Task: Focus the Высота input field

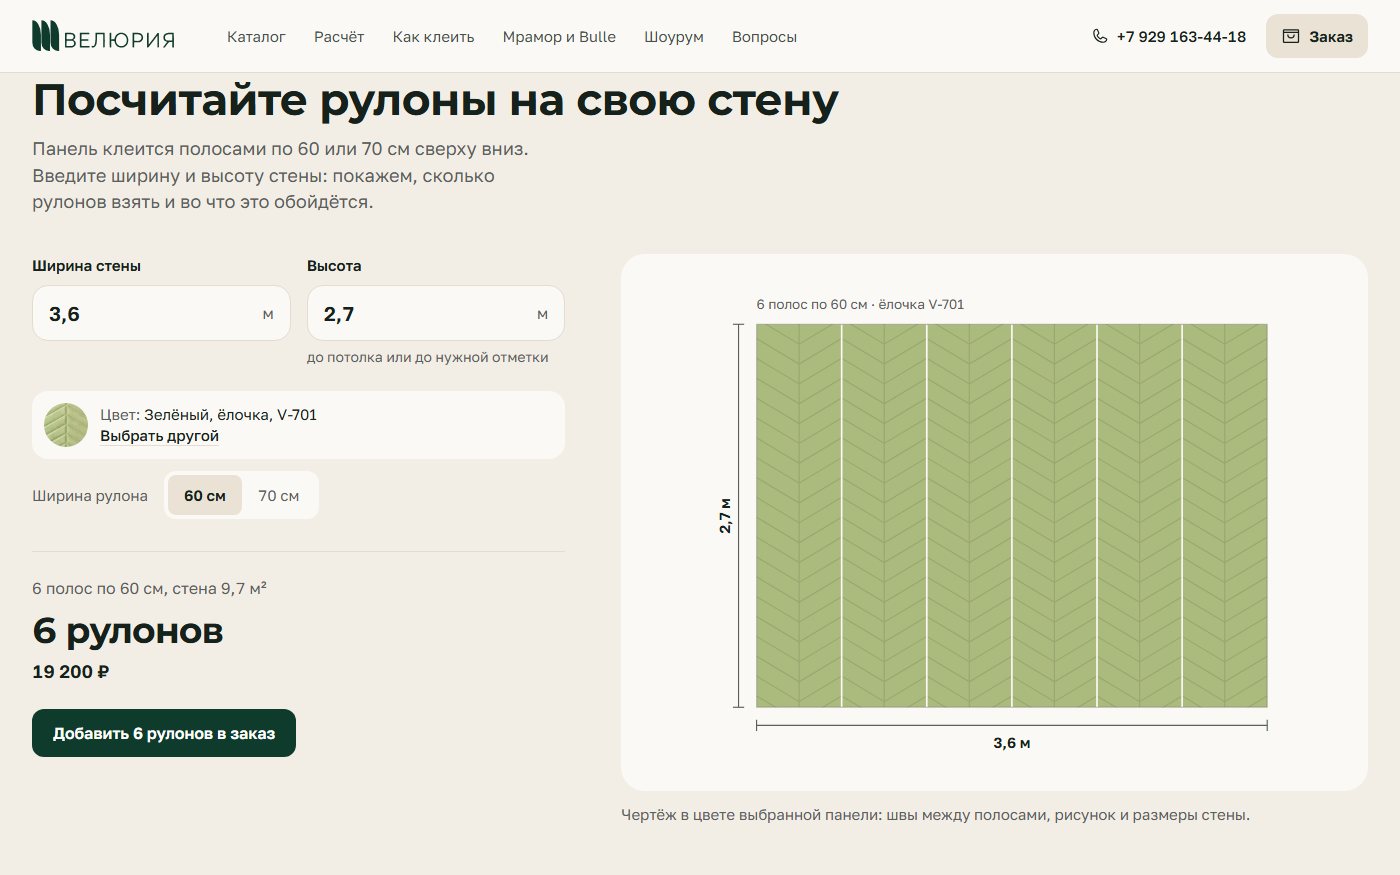Action: [x=435, y=313]
